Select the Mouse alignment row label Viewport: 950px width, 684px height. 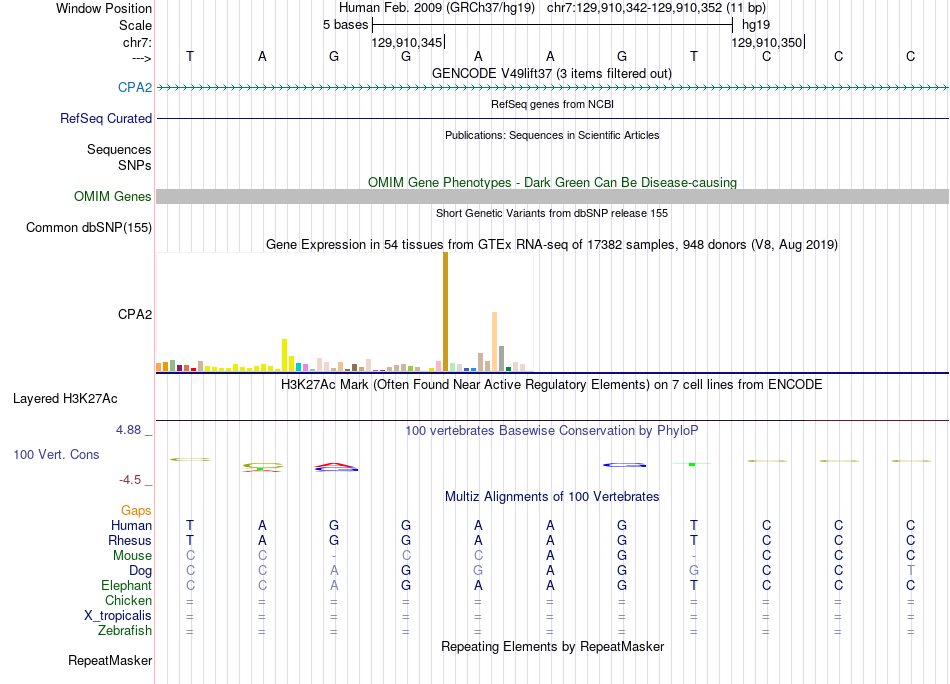point(132,556)
